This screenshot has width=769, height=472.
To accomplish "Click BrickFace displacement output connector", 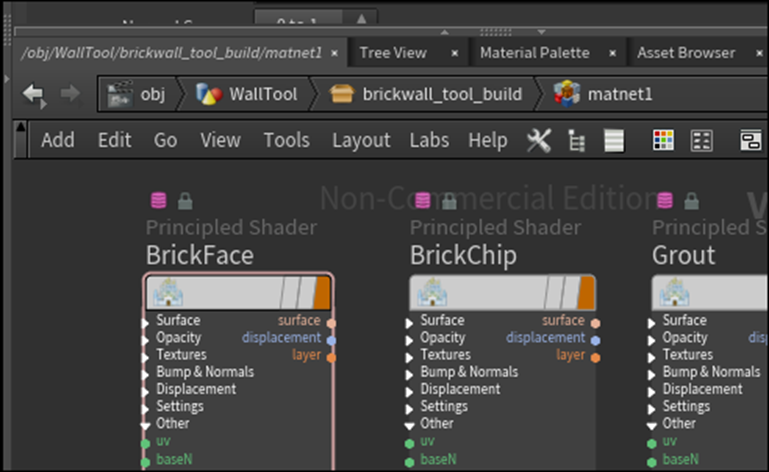I will [x=332, y=340].
